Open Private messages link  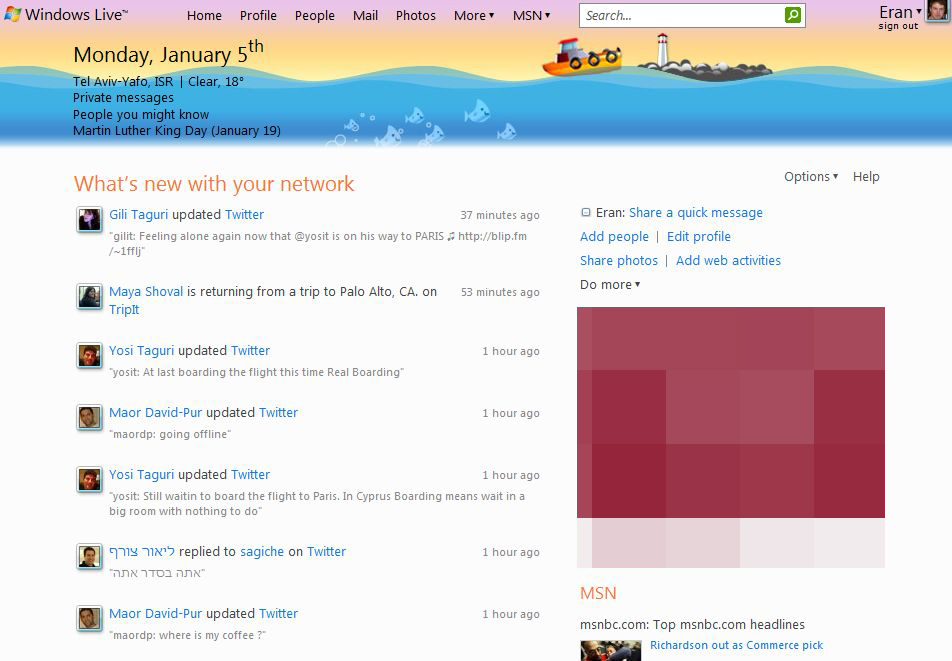123,98
